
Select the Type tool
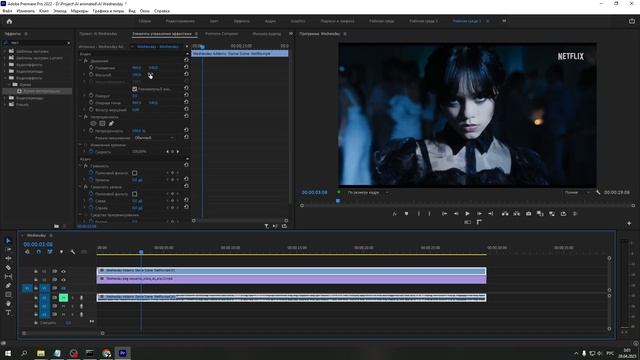[x=8, y=312]
